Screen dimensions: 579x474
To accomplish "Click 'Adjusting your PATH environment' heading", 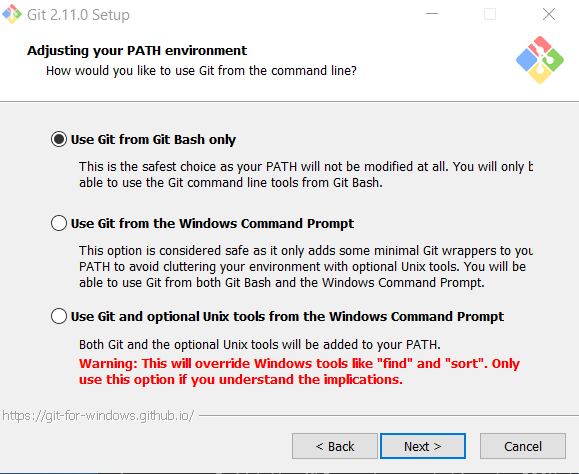I will (137, 50).
